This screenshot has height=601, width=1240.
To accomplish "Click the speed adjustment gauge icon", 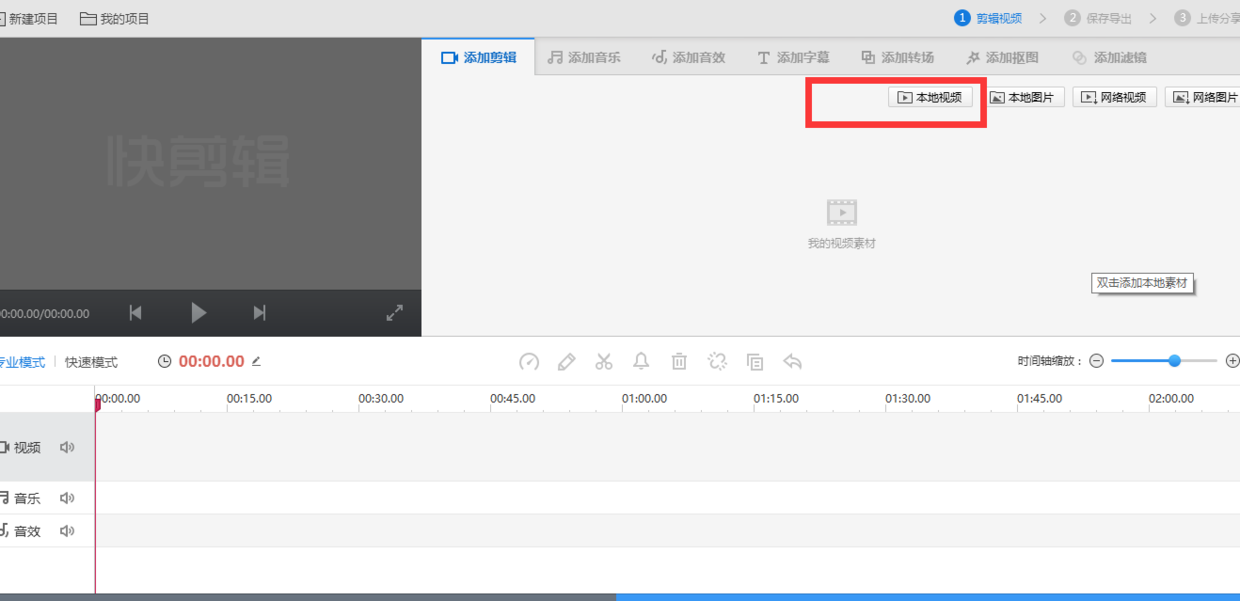I will 530,362.
